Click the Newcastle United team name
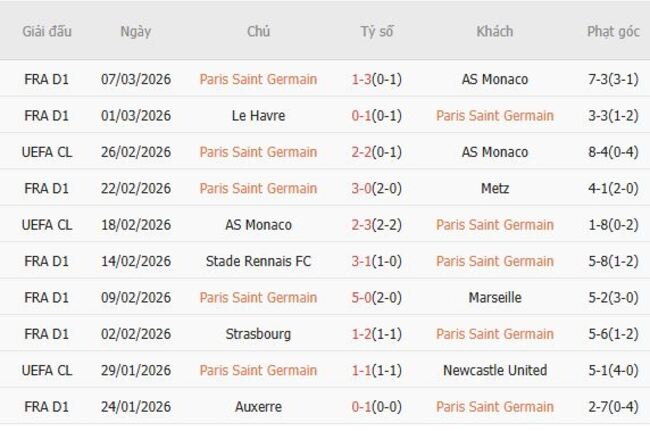This screenshot has width=650, height=431. [495, 370]
